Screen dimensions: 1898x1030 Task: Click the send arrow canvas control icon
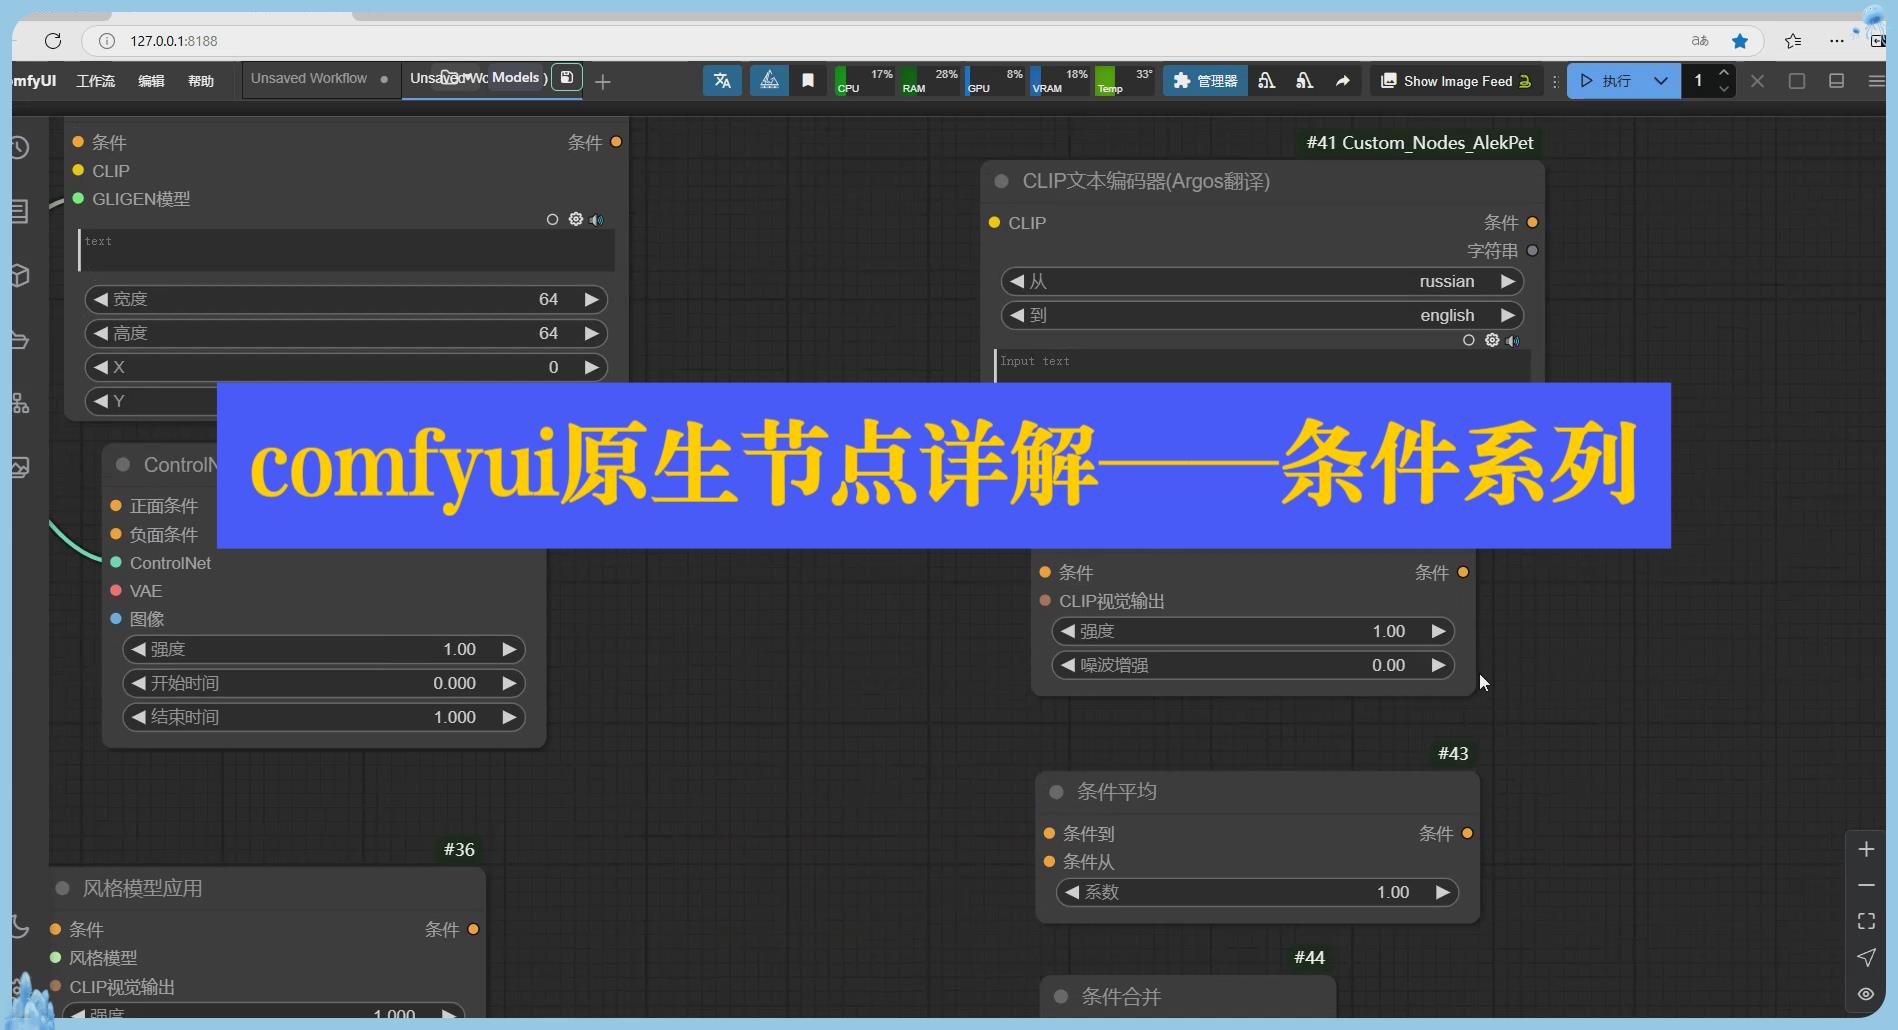pyautogui.click(x=1866, y=957)
